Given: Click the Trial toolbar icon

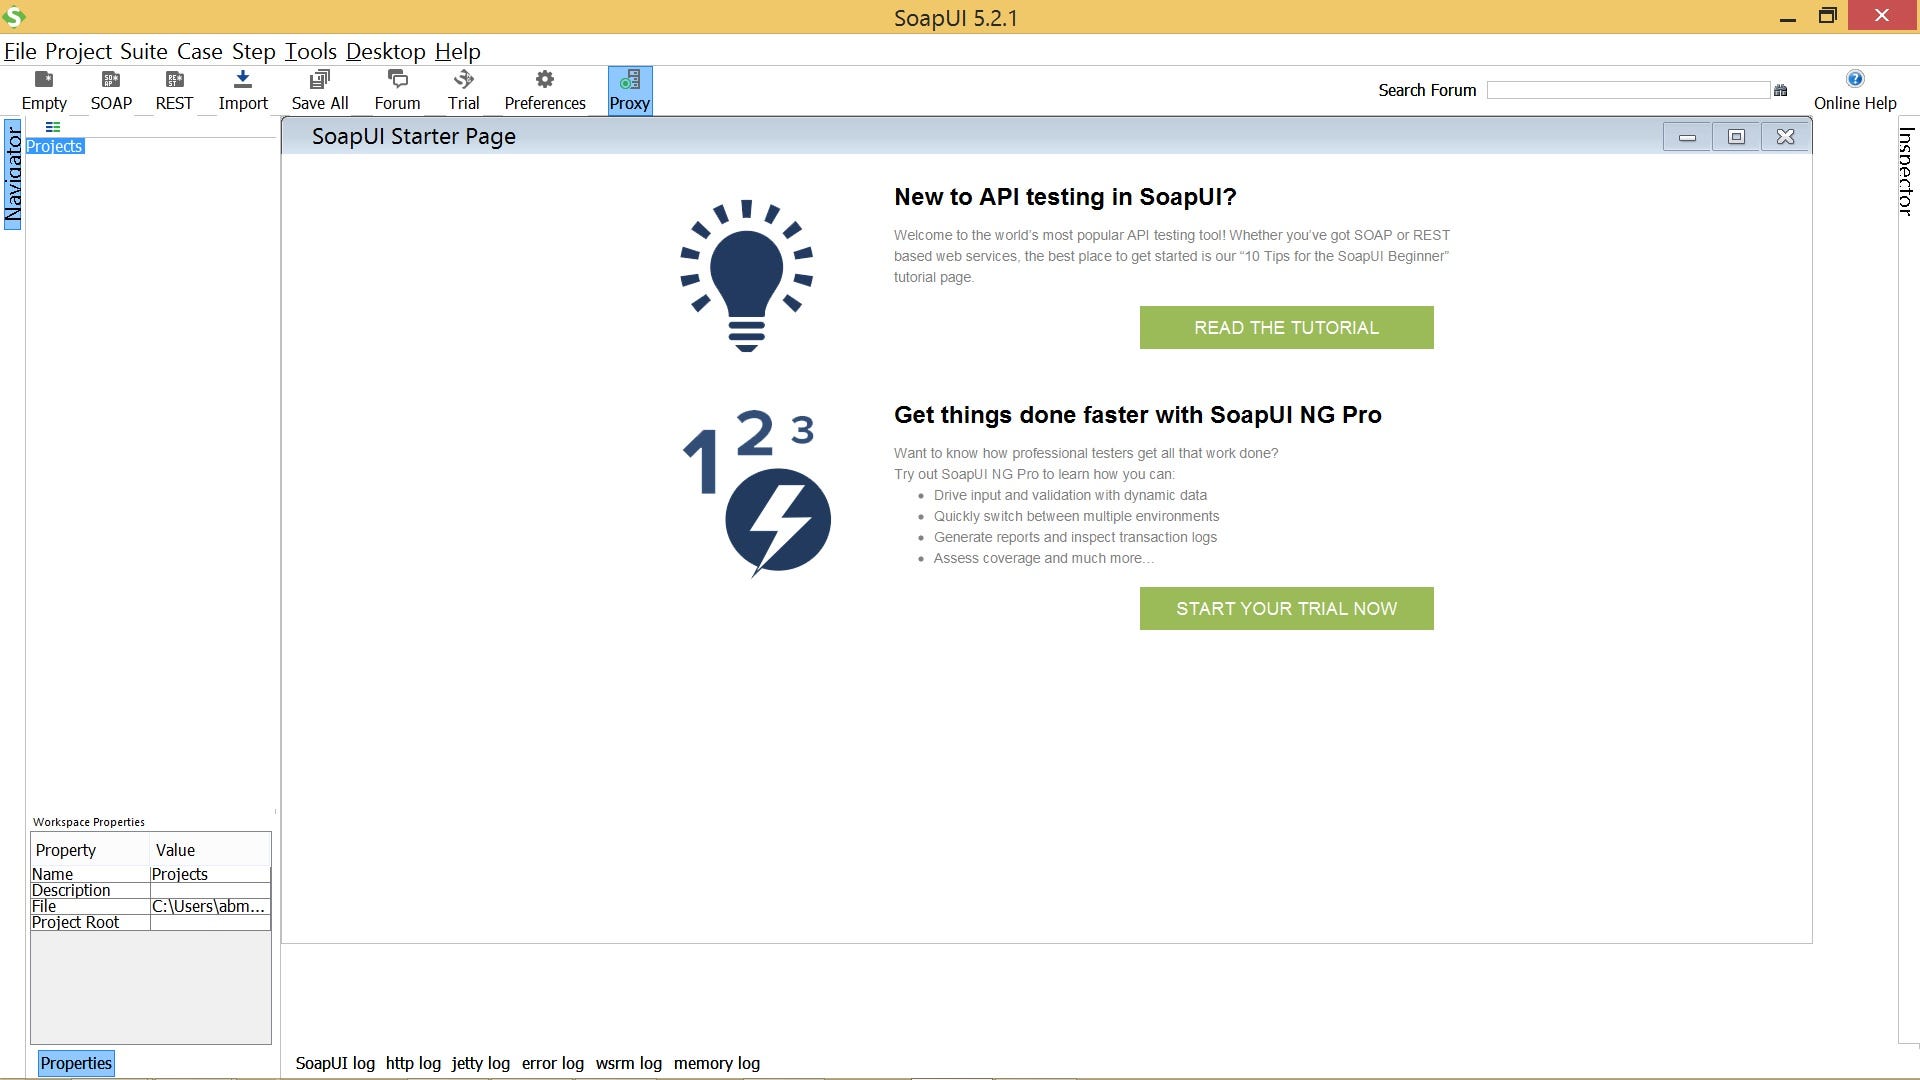Looking at the screenshot, I should click(x=463, y=90).
